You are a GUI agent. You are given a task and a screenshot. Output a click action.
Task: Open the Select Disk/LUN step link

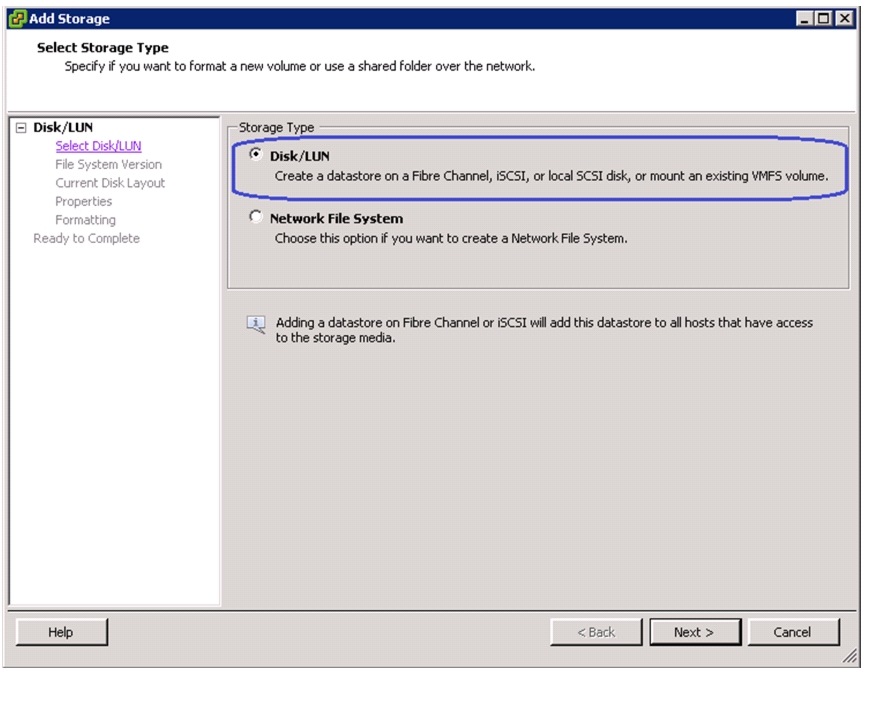pos(98,146)
